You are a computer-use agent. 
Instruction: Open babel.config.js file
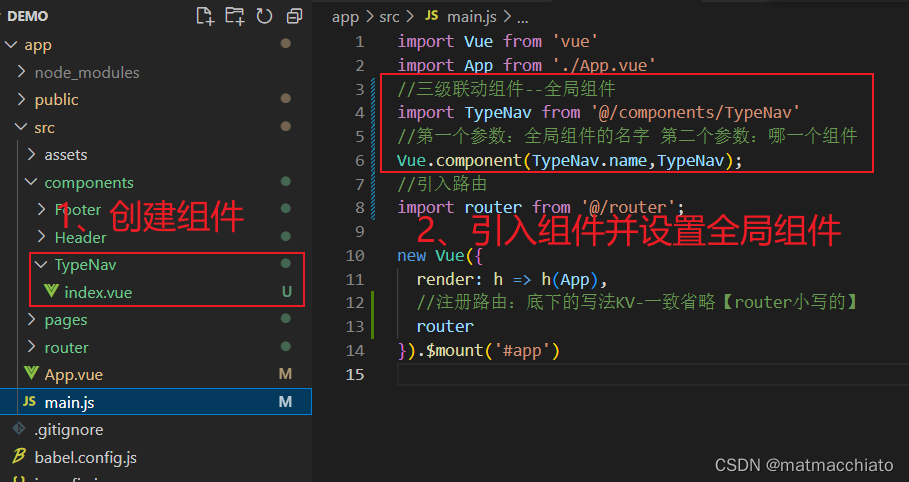(86, 458)
